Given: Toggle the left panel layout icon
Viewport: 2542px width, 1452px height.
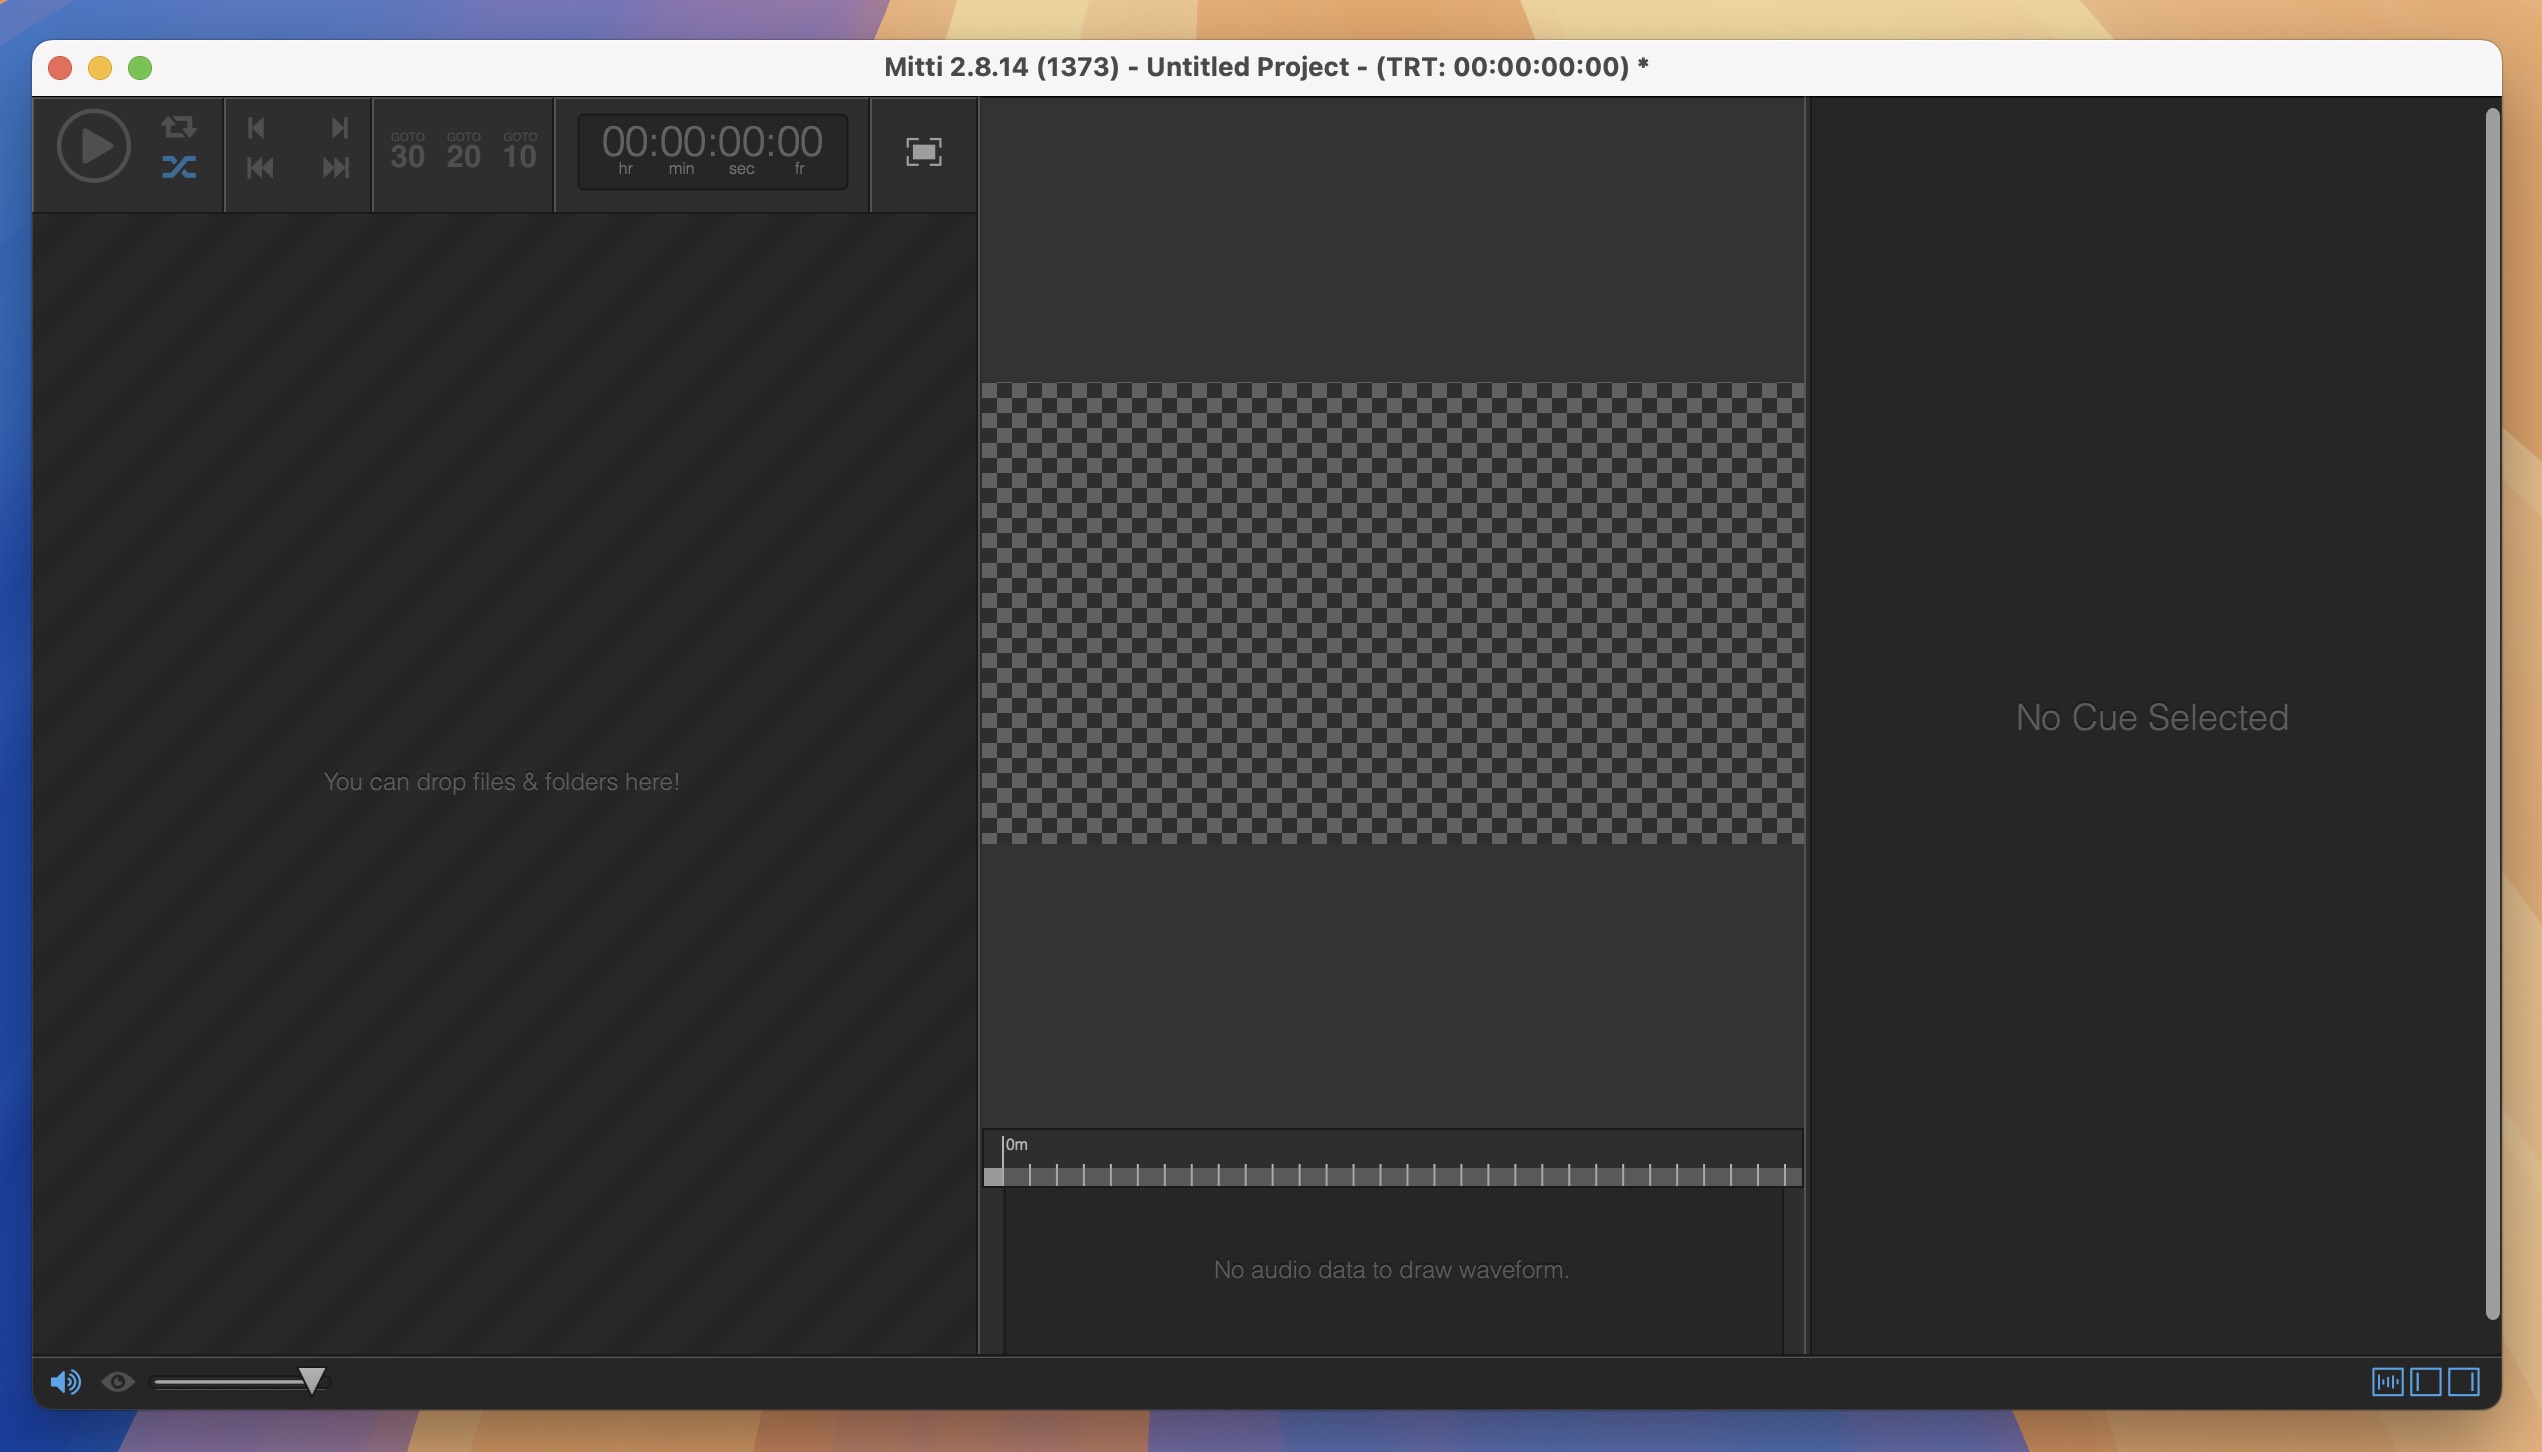Looking at the screenshot, I should pyautogui.click(x=2425, y=1382).
